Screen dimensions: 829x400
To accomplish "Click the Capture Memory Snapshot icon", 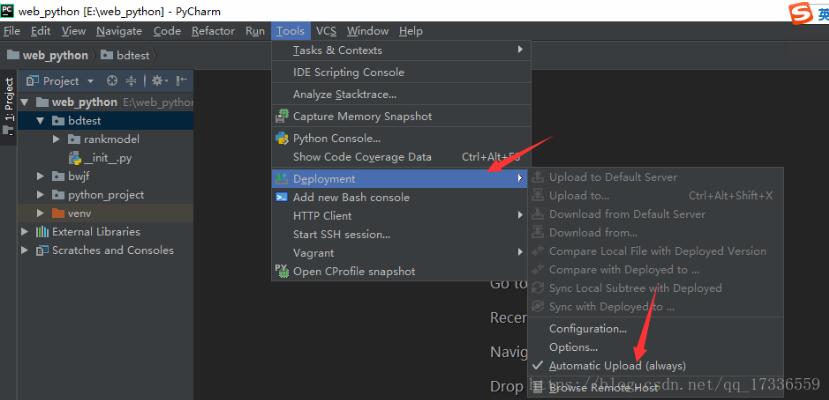I will click(283, 116).
